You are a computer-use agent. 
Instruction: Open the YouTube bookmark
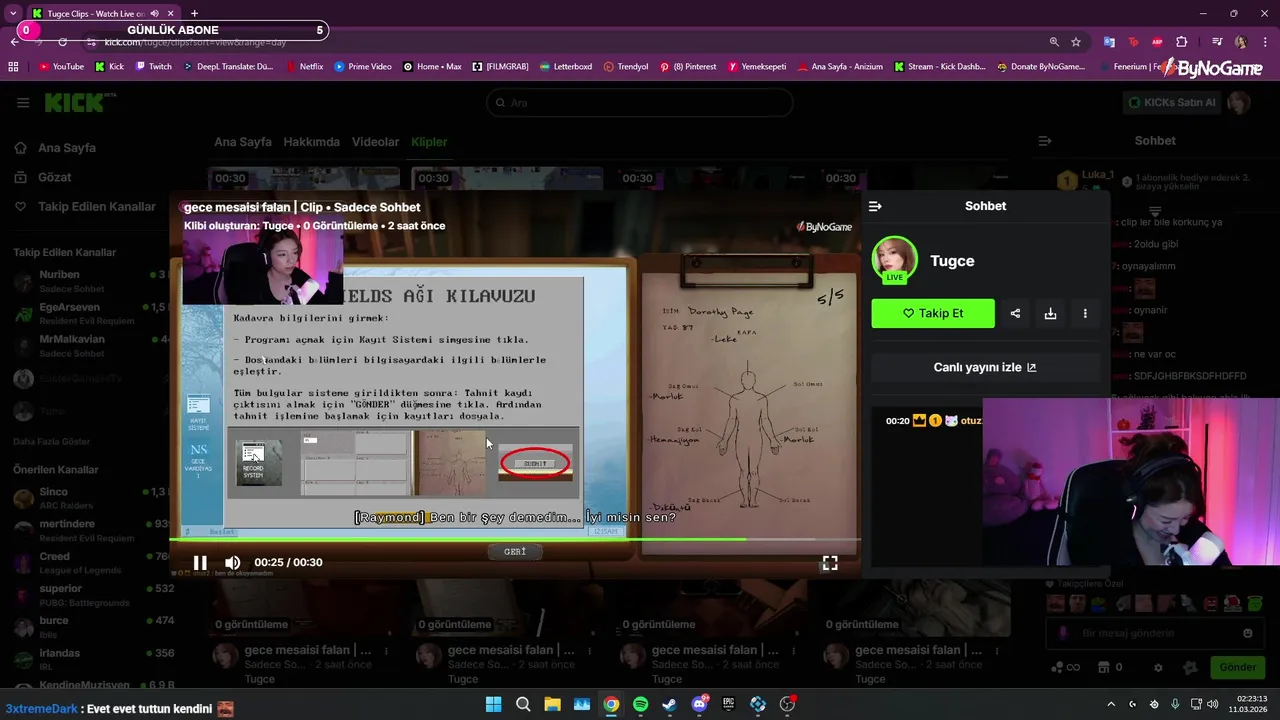(x=61, y=67)
